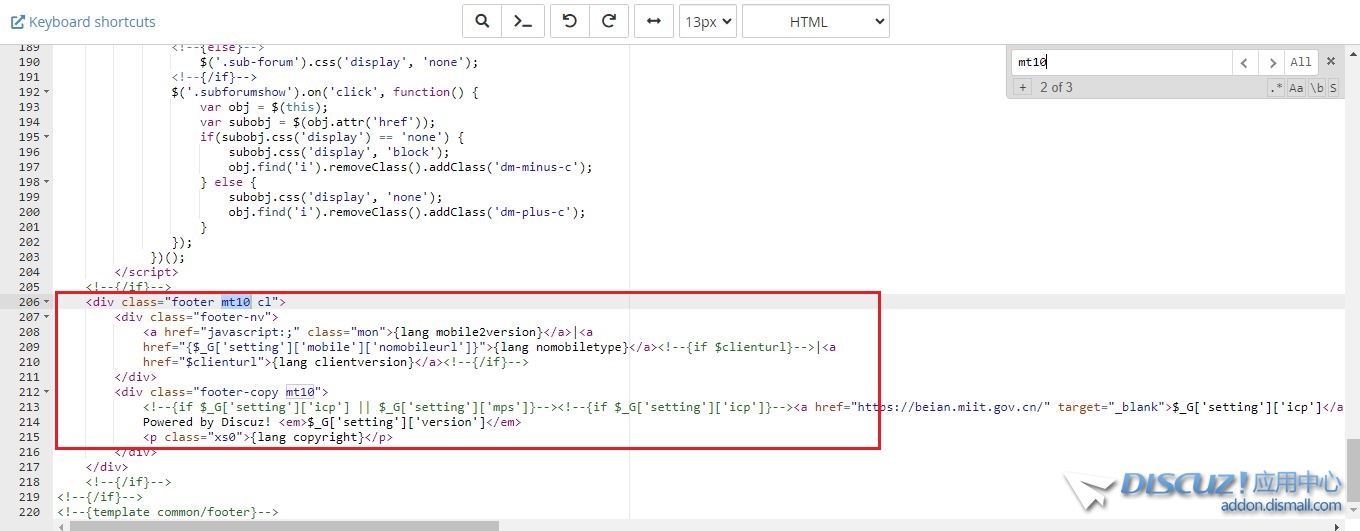The image size is (1360, 531).
Task: Toggle RegExp search option (.*)
Action: click(1276, 88)
